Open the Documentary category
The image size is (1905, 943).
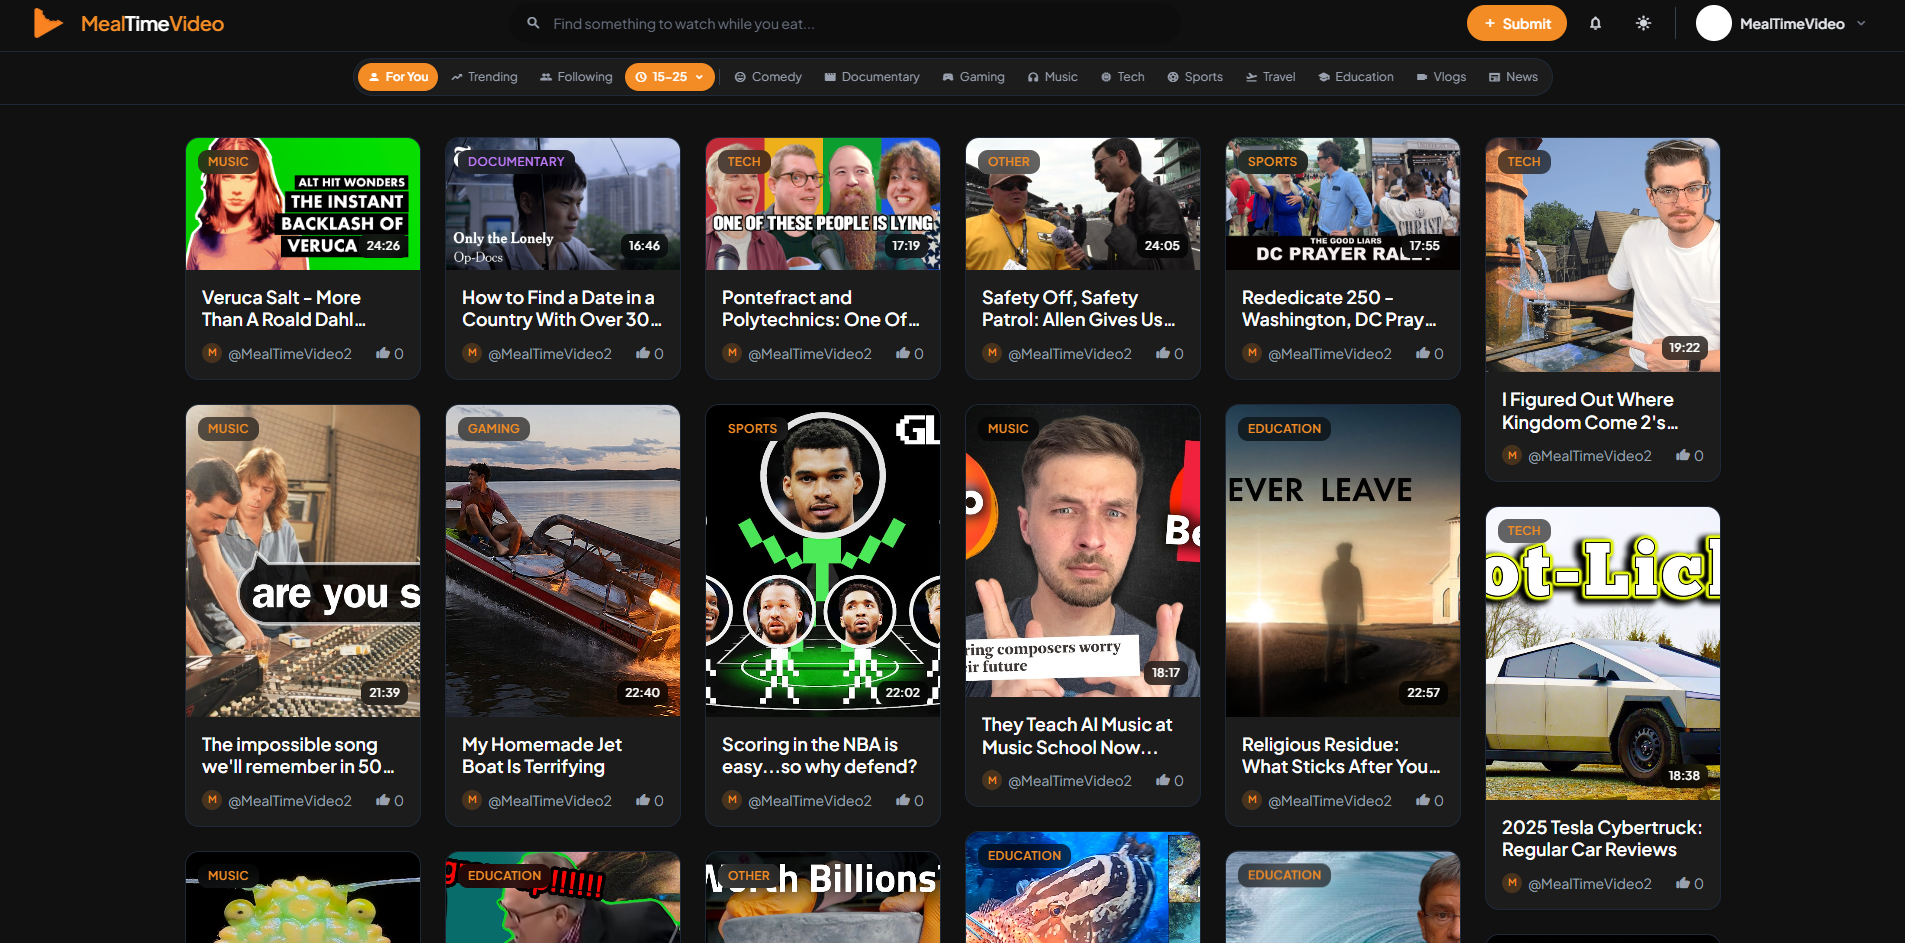[871, 77]
